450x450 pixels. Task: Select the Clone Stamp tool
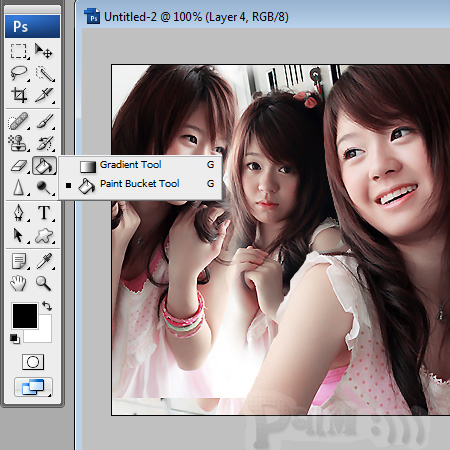tap(19, 143)
